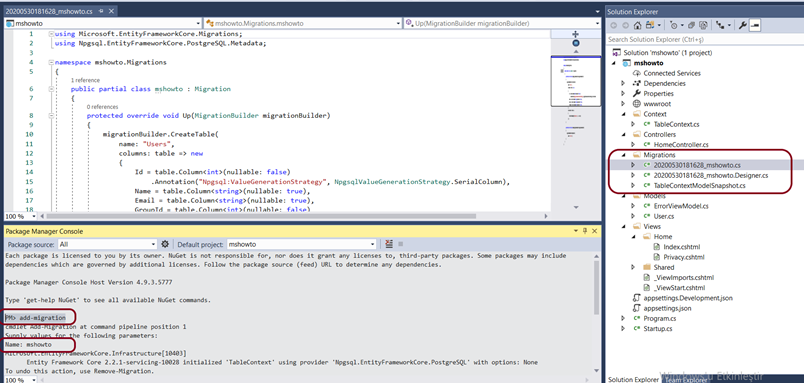Collapse the Controllers folder
Viewport: 804px width, 383px height.
pyautogui.click(x=624, y=134)
